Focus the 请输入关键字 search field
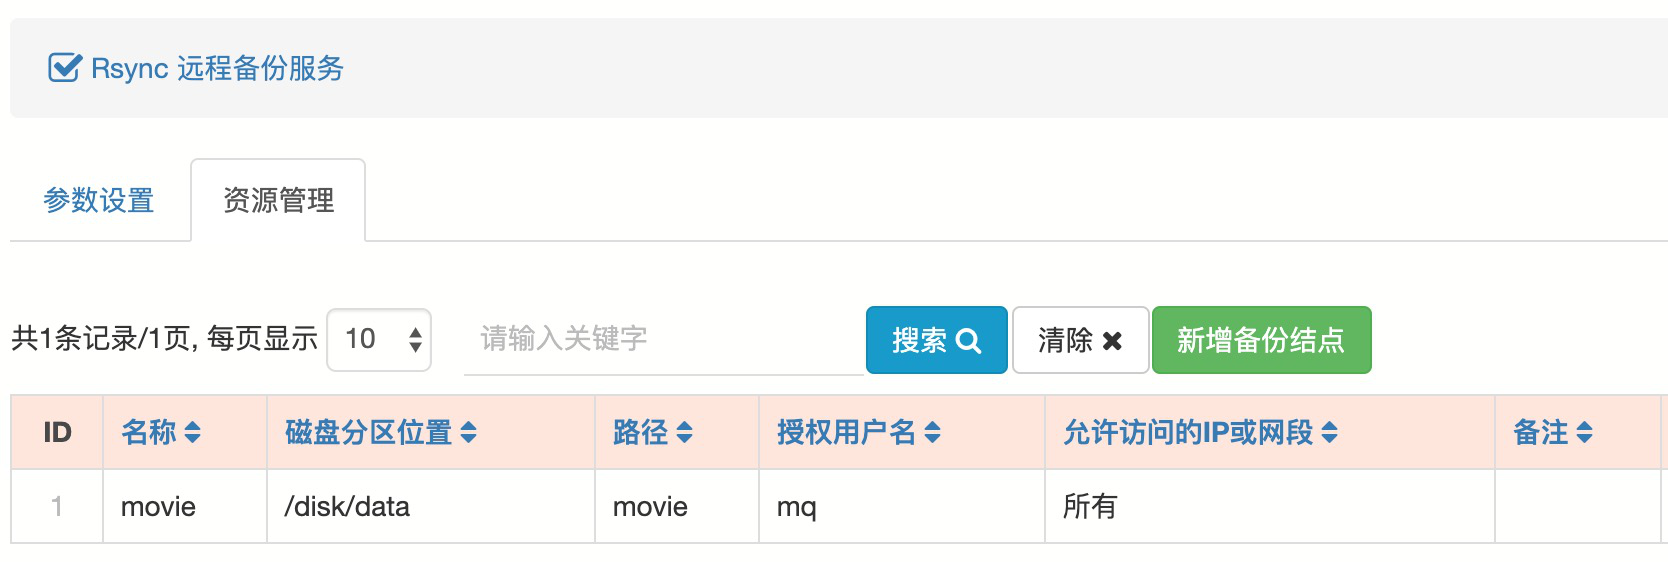The height and width of the screenshot is (562, 1668). point(663,340)
